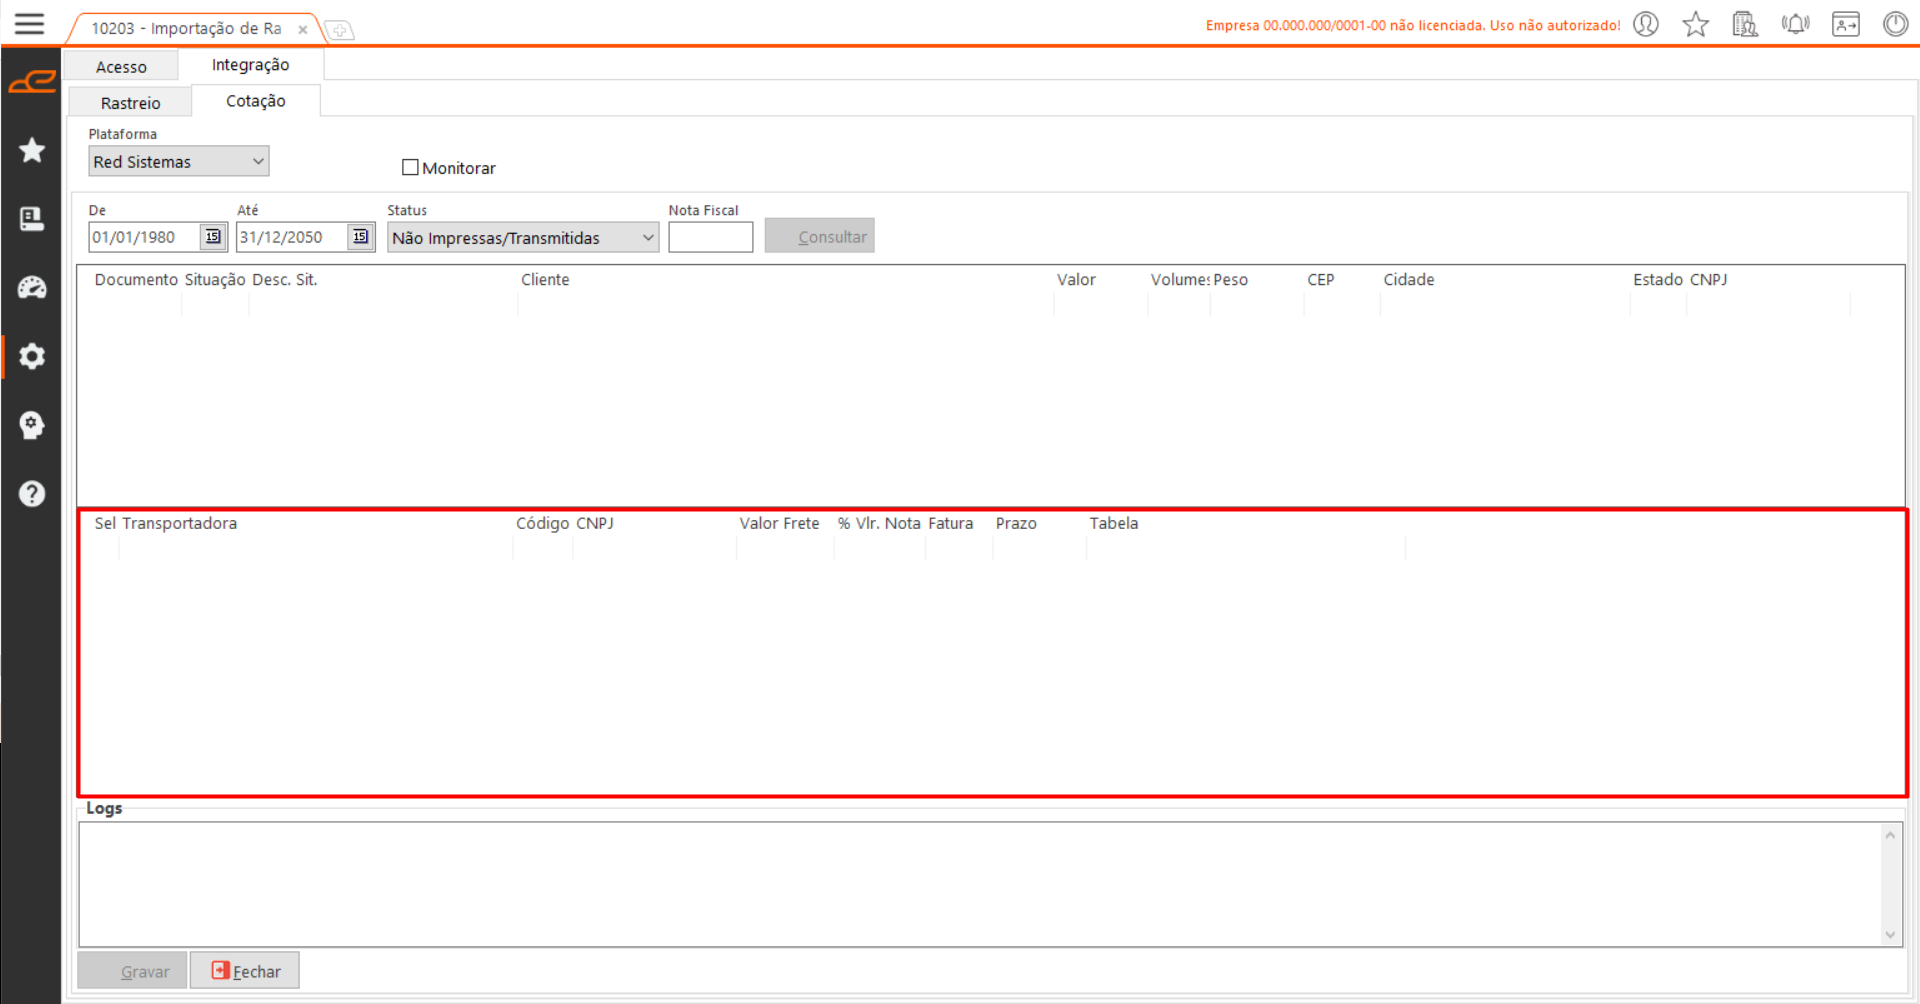
Task: Close the 10203 Importação tab
Action: tap(303, 30)
